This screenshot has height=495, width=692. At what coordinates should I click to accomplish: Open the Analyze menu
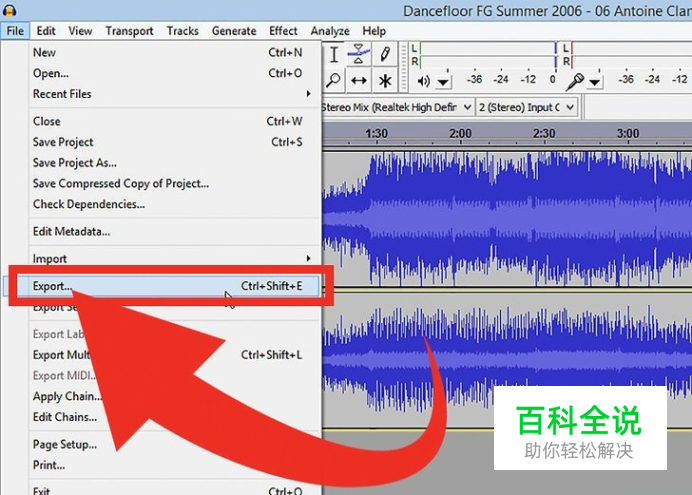click(330, 31)
